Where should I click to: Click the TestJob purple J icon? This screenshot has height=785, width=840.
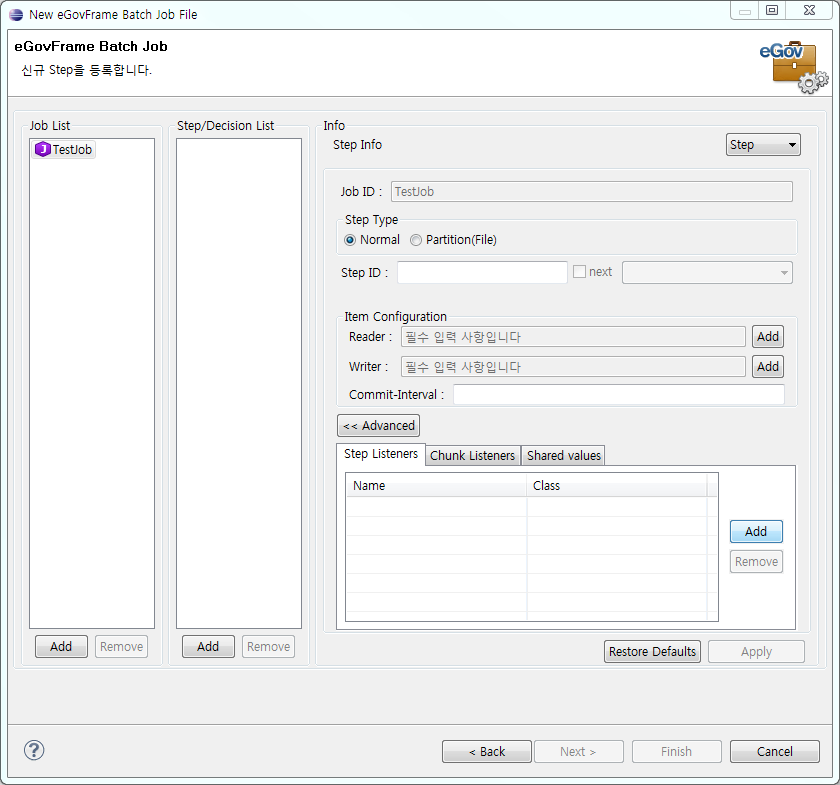(42, 149)
